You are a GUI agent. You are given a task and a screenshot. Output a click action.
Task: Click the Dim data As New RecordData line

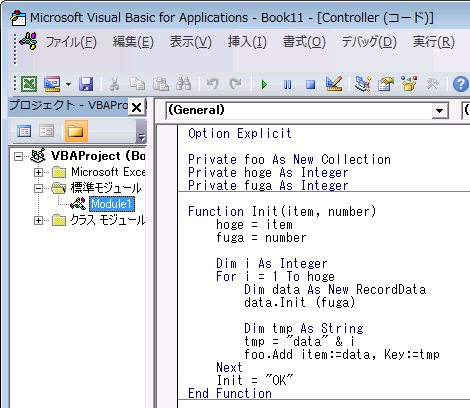335,289
